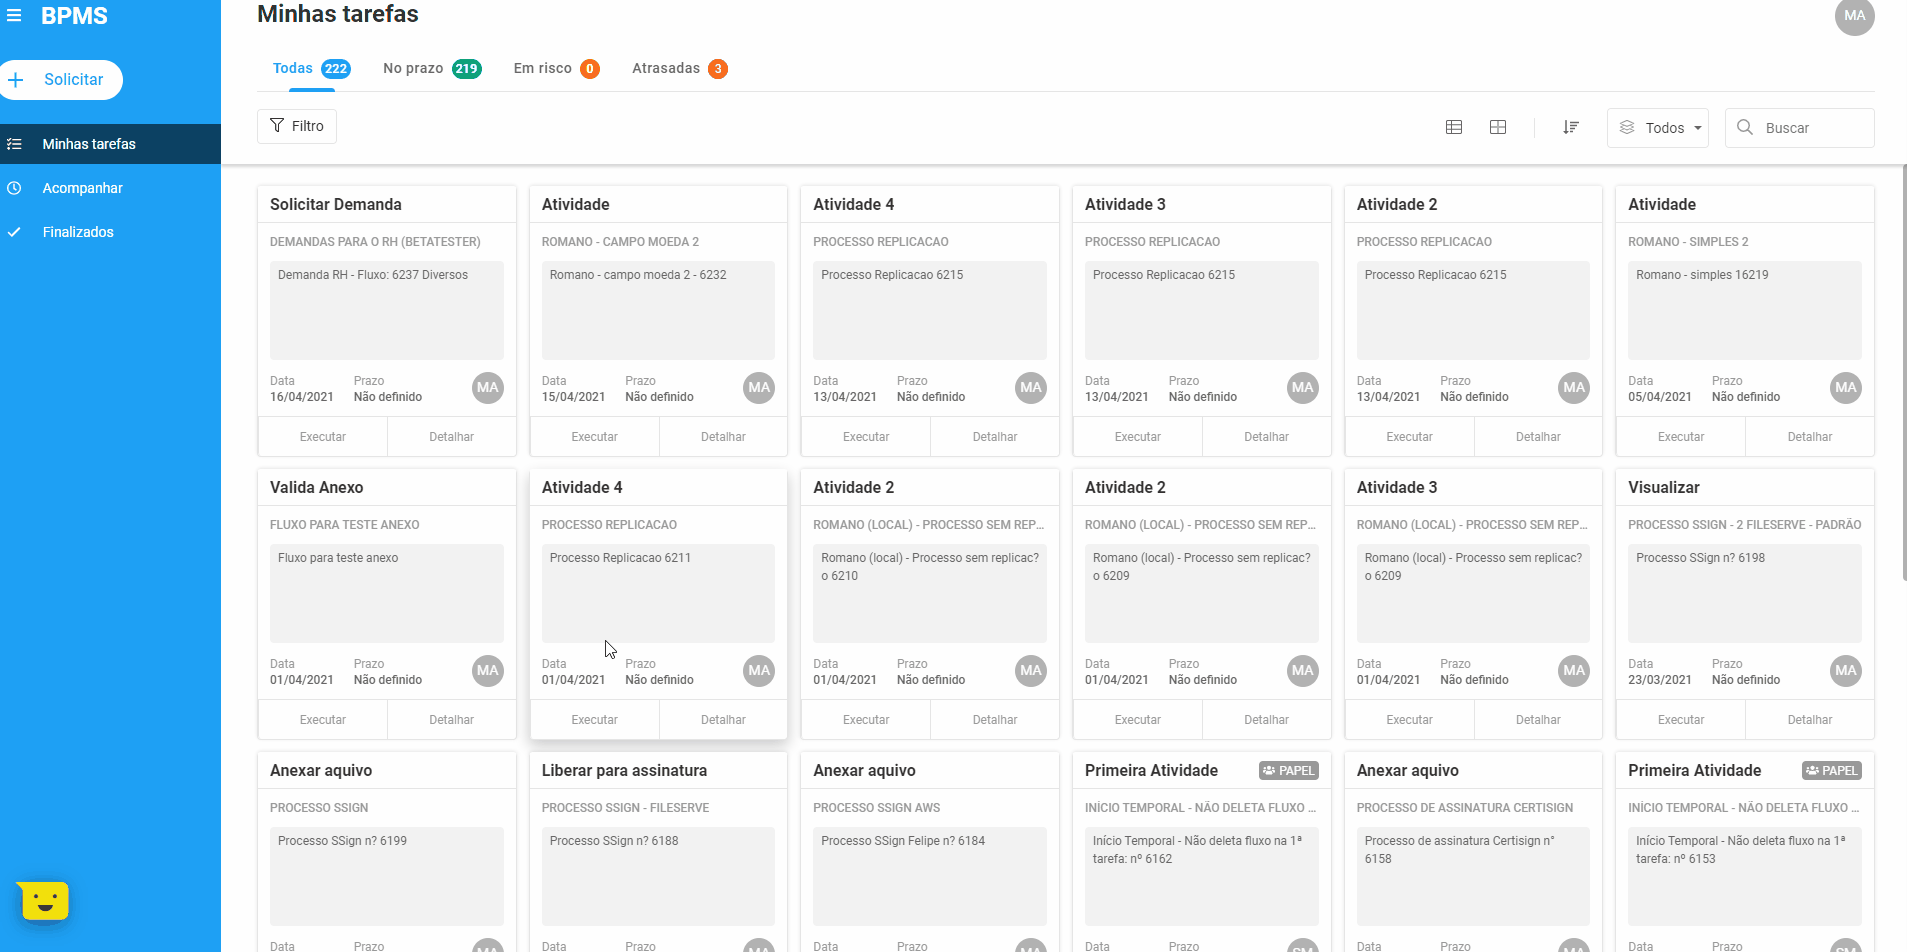This screenshot has height=952, width=1907.
Task: Click the BPMS logo text
Action: coord(74,16)
